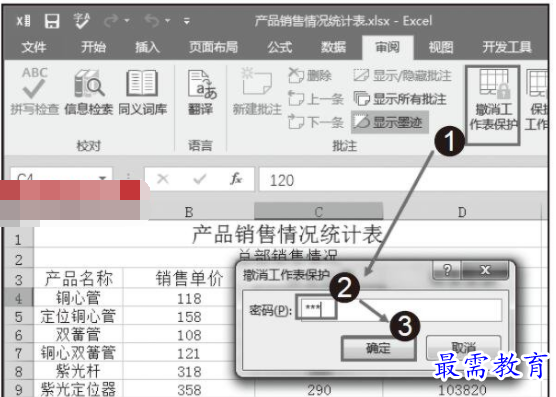Switch to the 数据 ribbon tab
The width and height of the screenshot is (556, 397).
click(x=333, y=47)
